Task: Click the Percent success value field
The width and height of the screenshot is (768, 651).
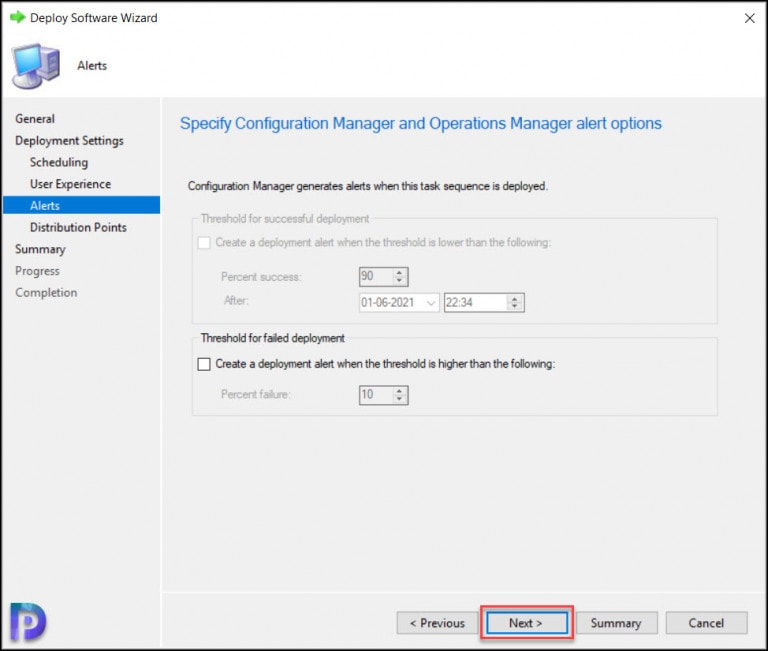Action: [x=376, y=276]
